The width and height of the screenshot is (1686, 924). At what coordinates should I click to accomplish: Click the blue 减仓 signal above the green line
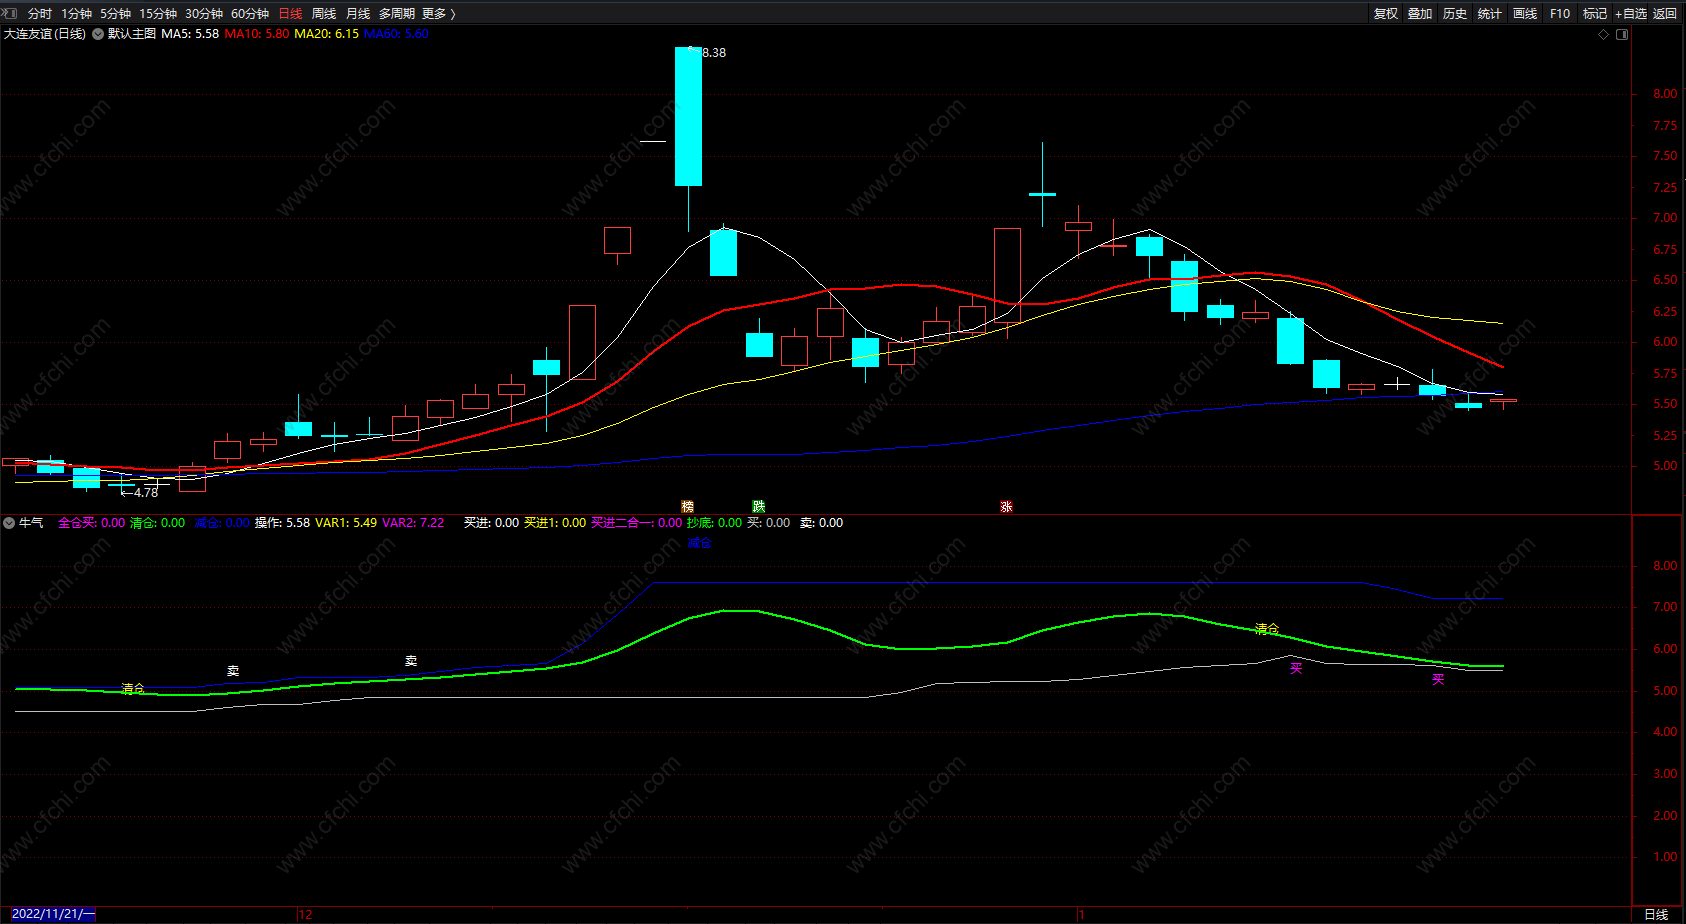[699, 543]
